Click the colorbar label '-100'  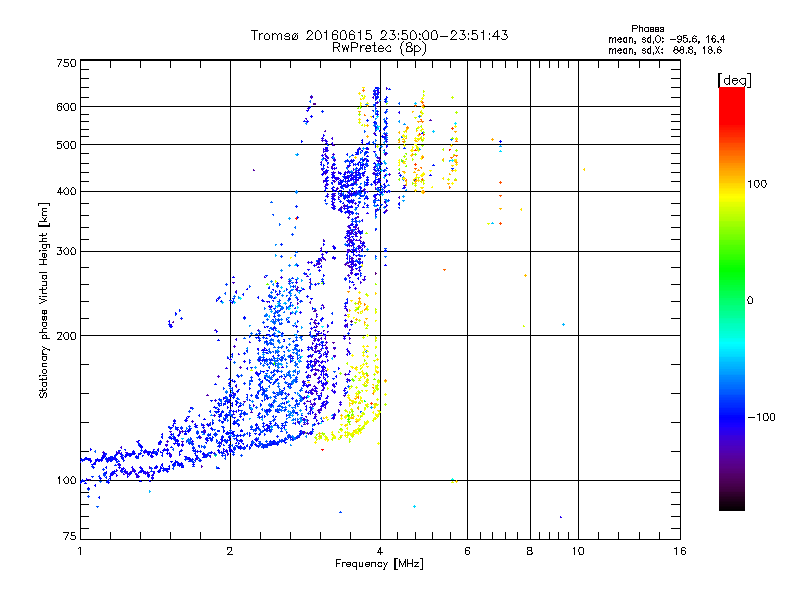click(x=761, y=417)
